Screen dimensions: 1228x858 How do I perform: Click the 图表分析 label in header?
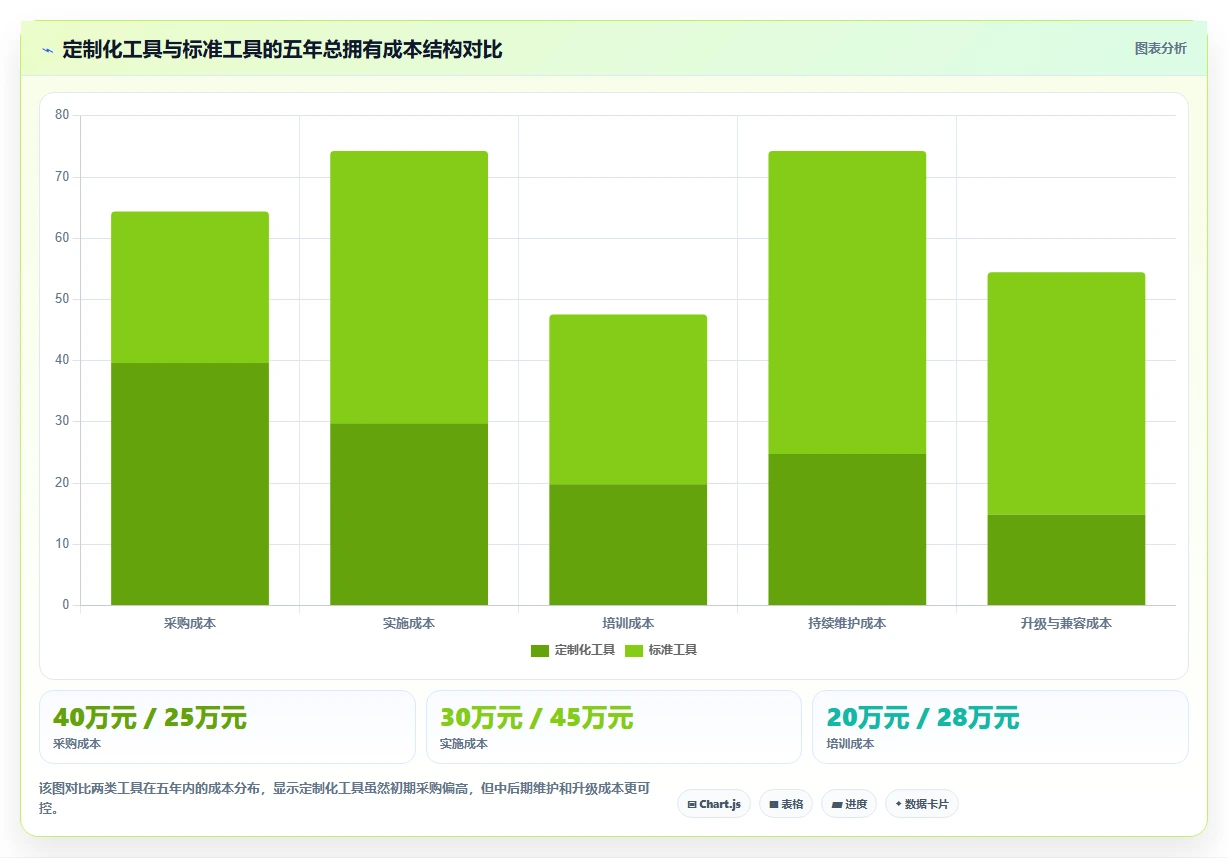[1160, 48]
